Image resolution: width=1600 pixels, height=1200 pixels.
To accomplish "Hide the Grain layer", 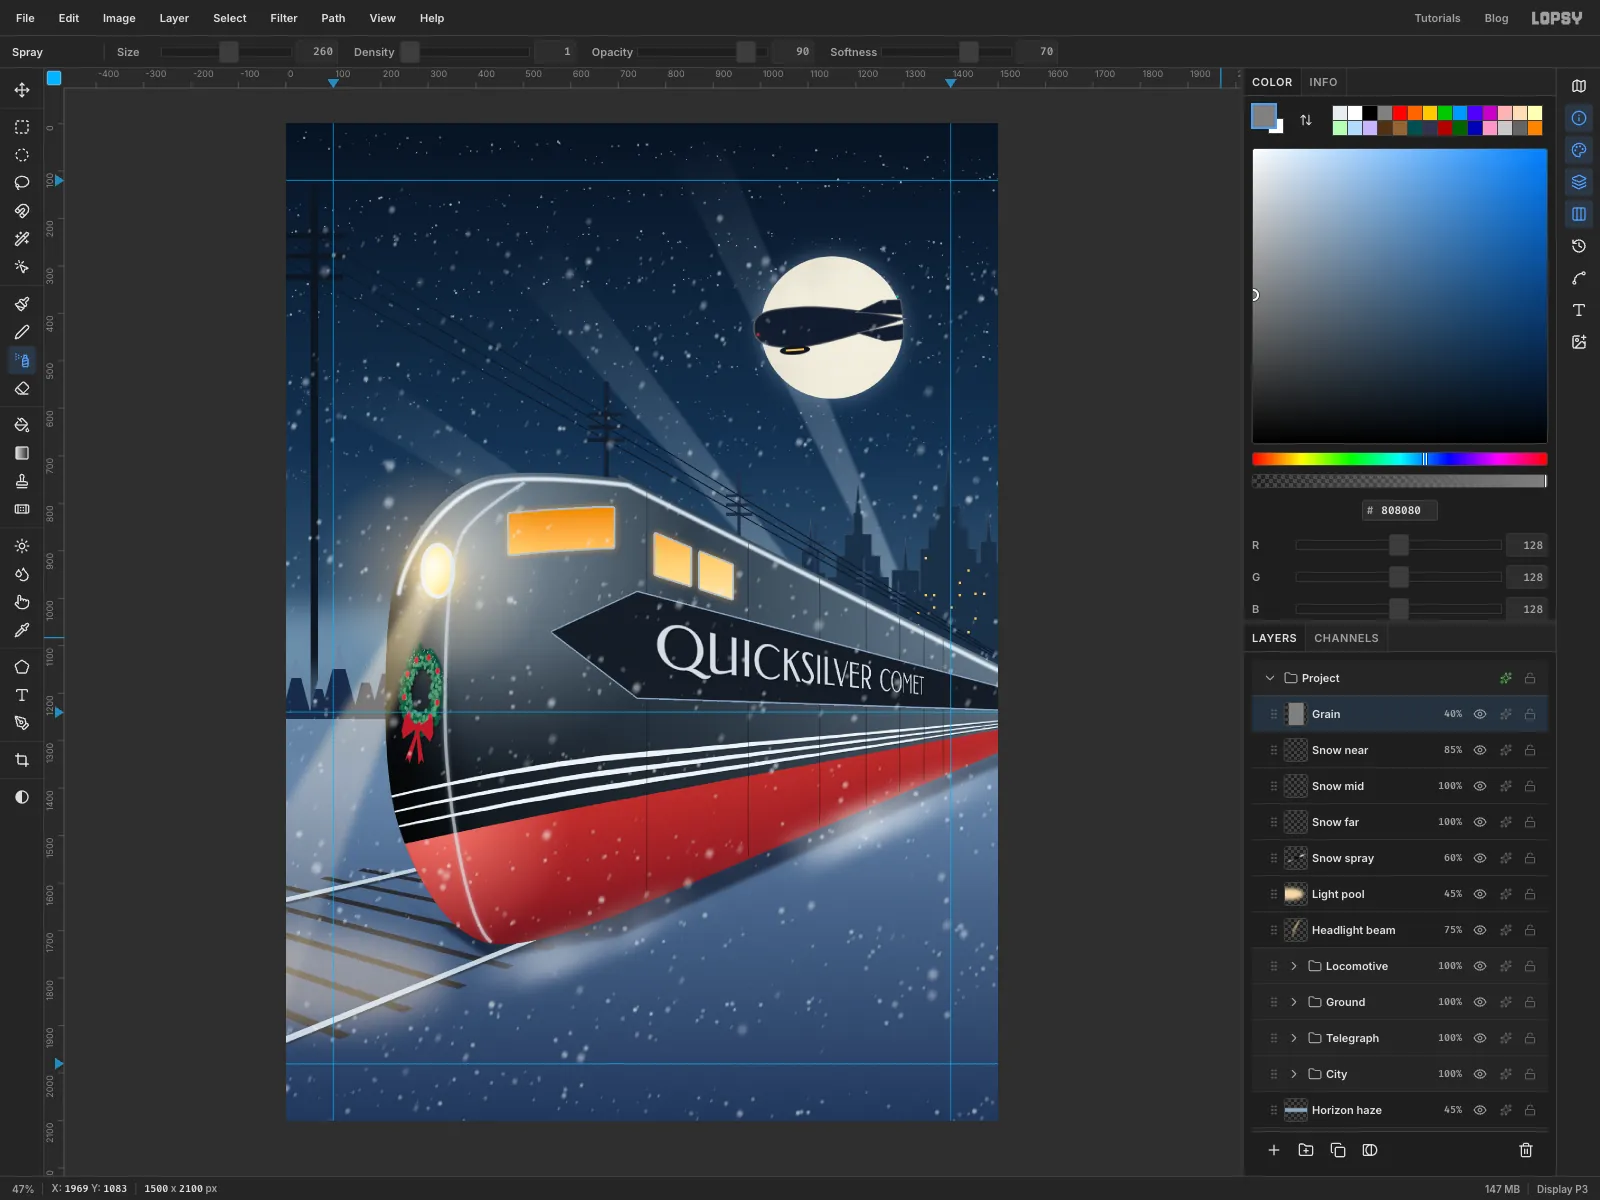I will click(x=1480, y=714).
